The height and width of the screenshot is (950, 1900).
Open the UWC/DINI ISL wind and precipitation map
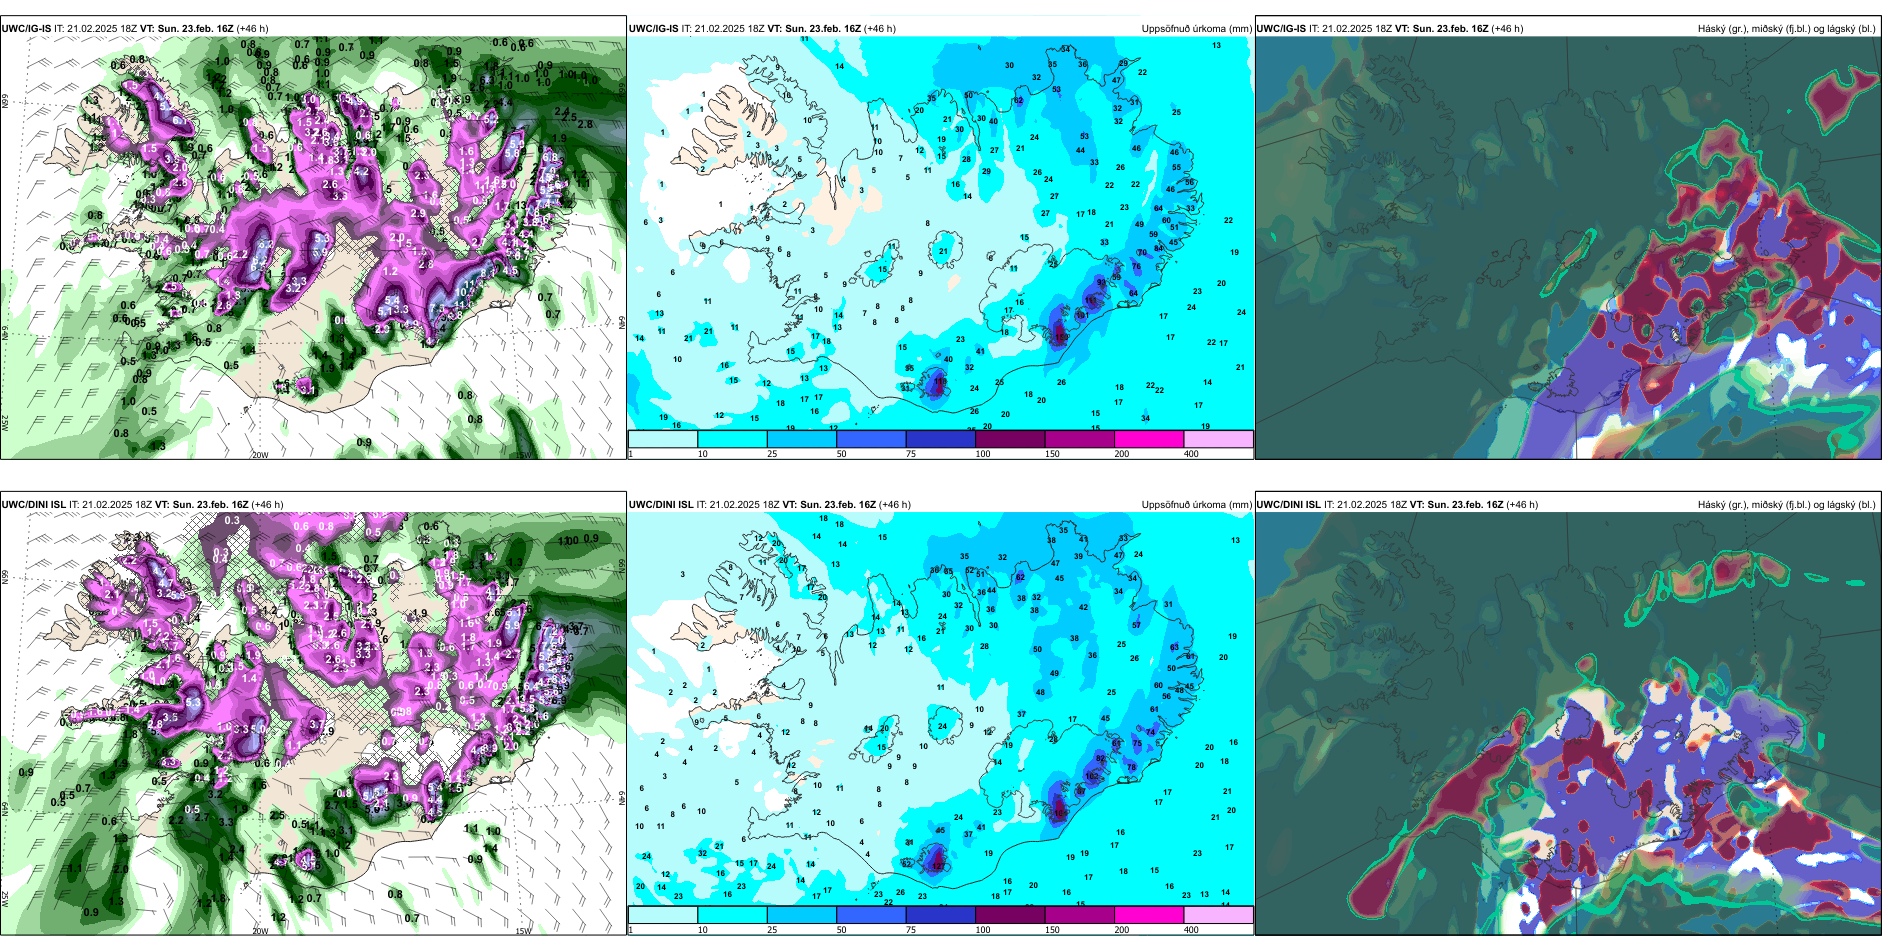pos(313,724)
